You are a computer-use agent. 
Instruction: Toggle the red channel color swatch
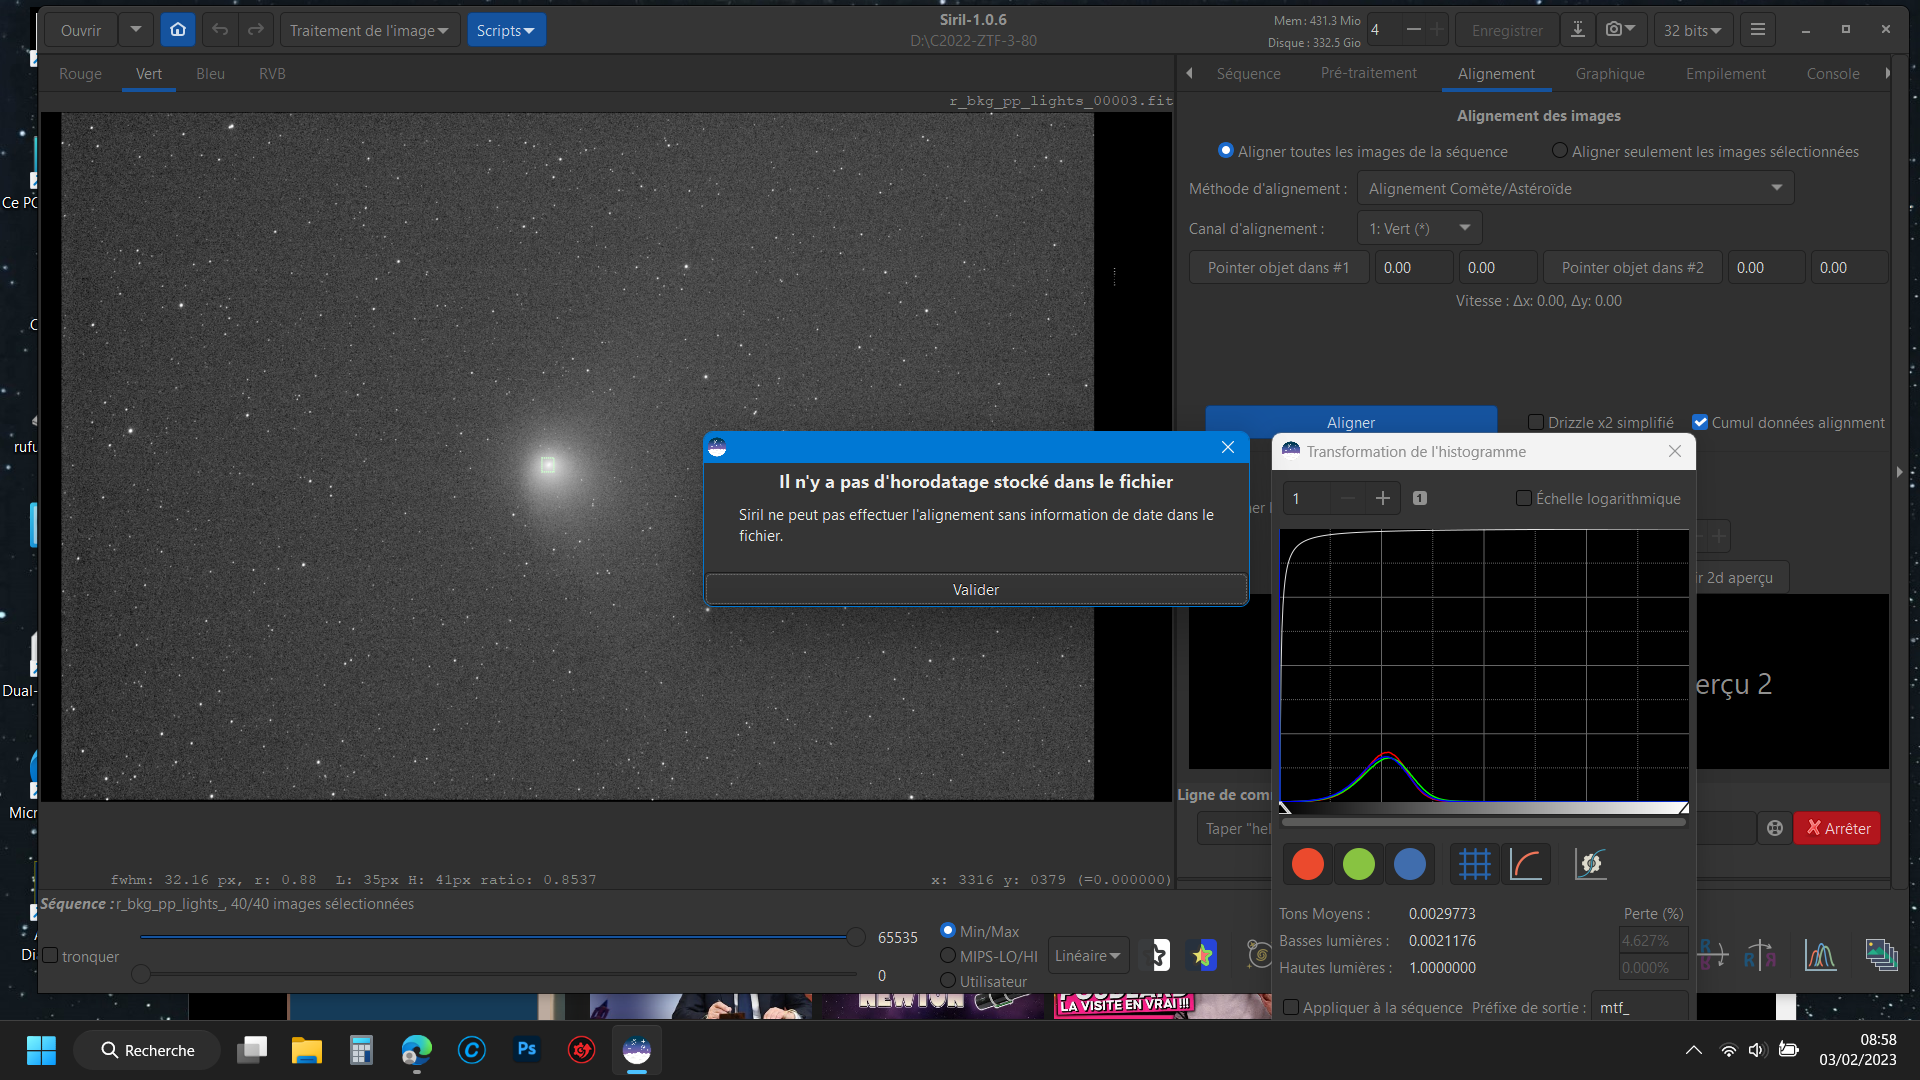[1307, 864]
